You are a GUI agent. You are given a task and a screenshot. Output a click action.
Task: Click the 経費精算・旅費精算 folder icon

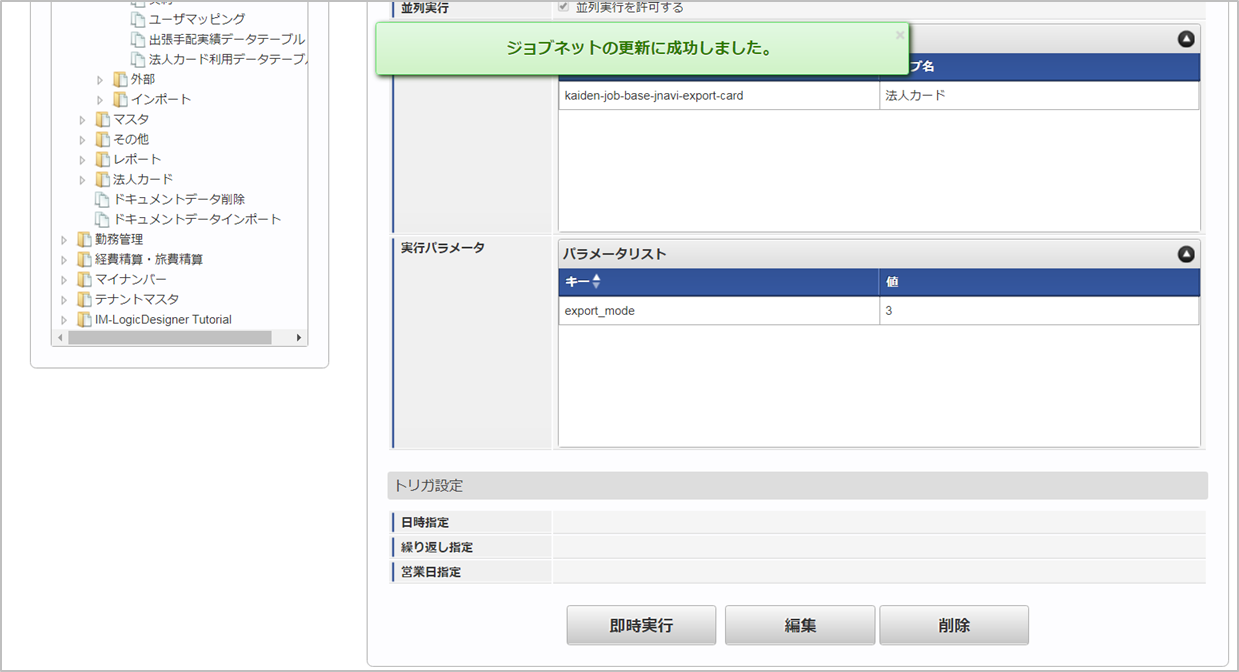84,259
